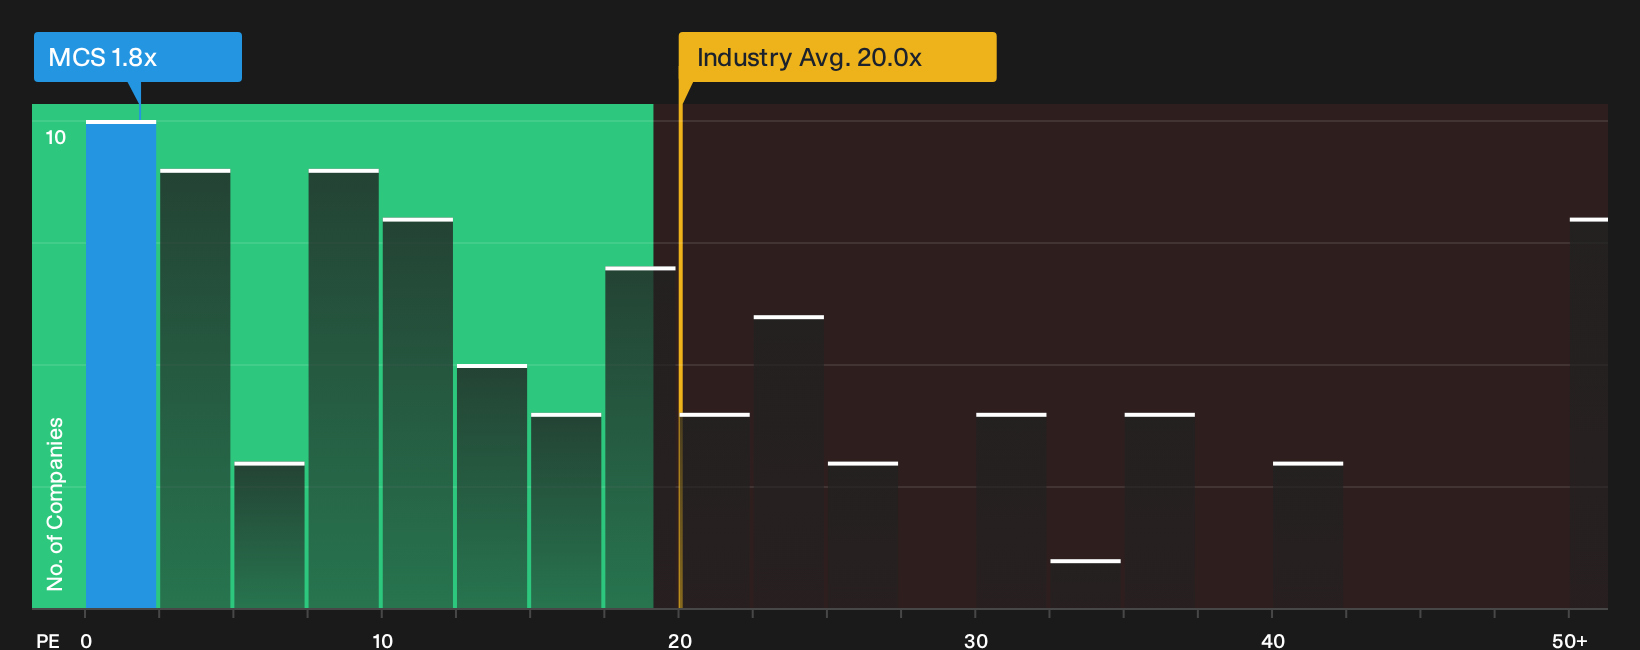
Task: Click the x-axis label 10
Action: click(x=382, y=640)
